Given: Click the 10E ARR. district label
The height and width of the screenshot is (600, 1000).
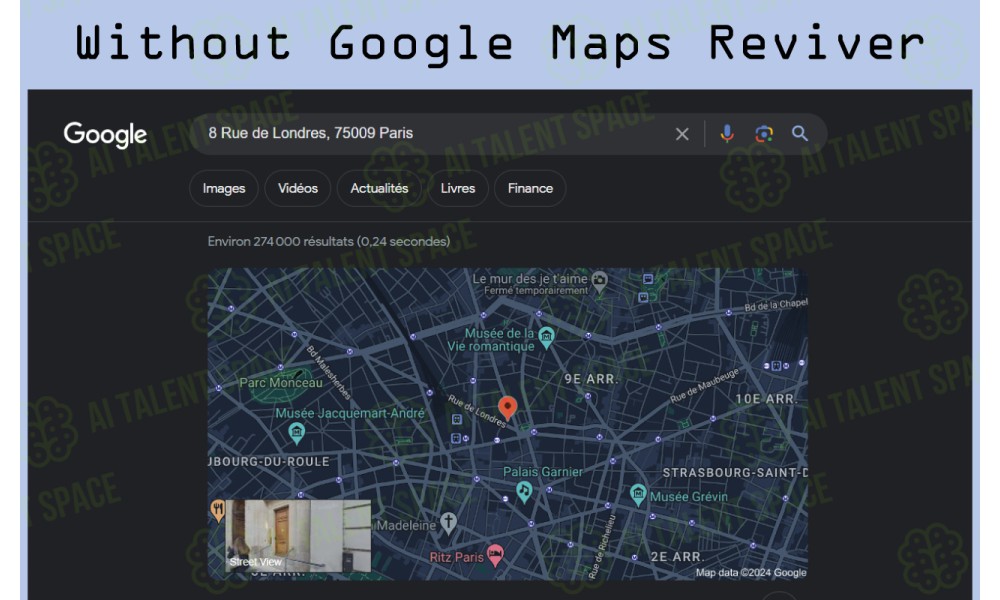Looking at the screenshot, I should coord(765,399).
